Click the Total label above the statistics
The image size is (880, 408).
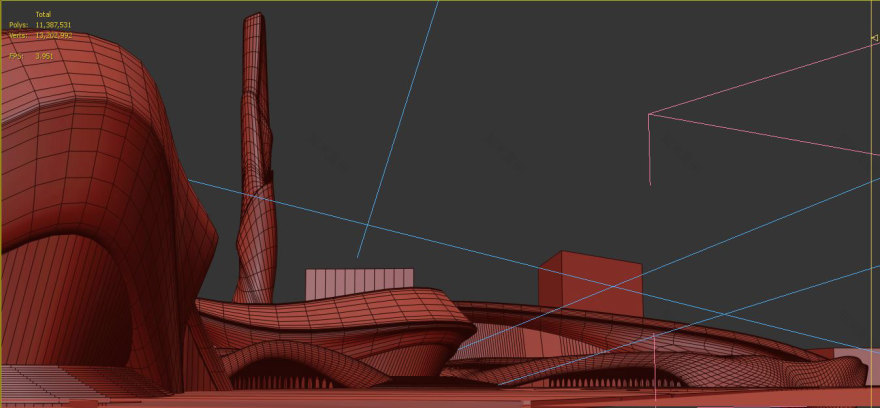click(x=43, y=14)
